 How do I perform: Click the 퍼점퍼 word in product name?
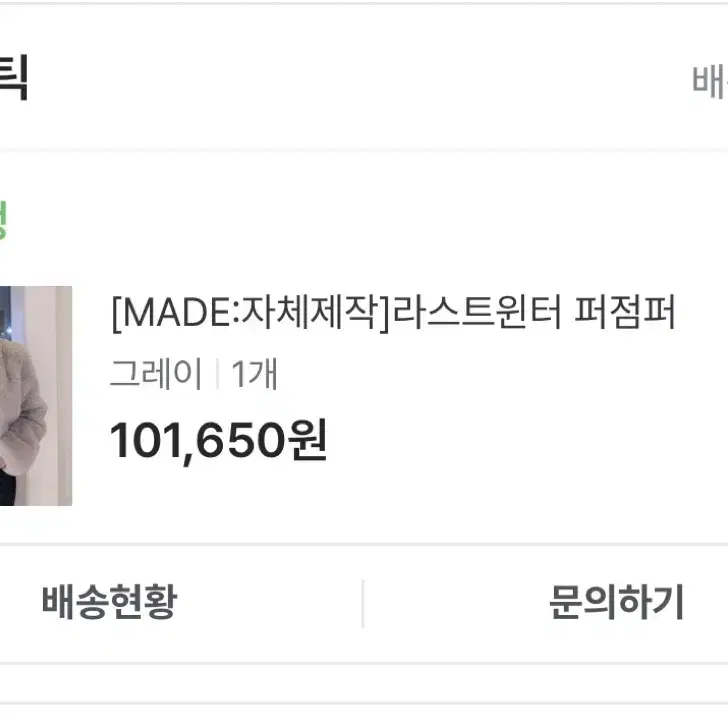(625, 312)
